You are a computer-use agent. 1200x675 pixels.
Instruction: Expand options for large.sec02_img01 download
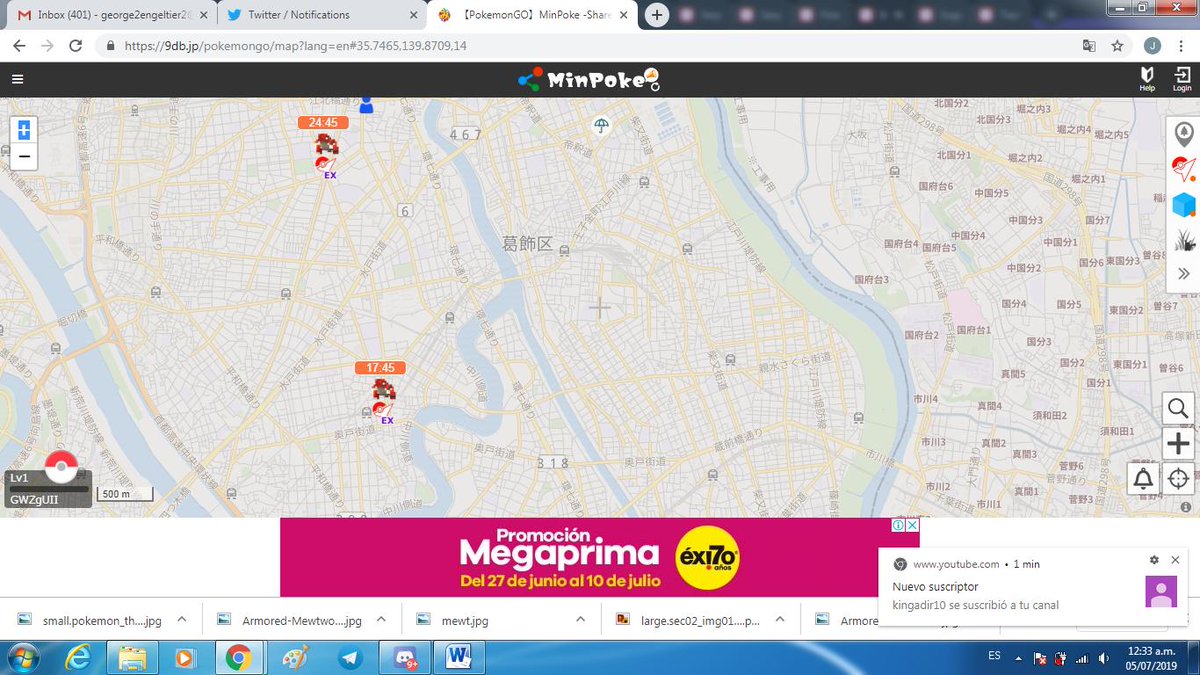click(x=781, y=620)
